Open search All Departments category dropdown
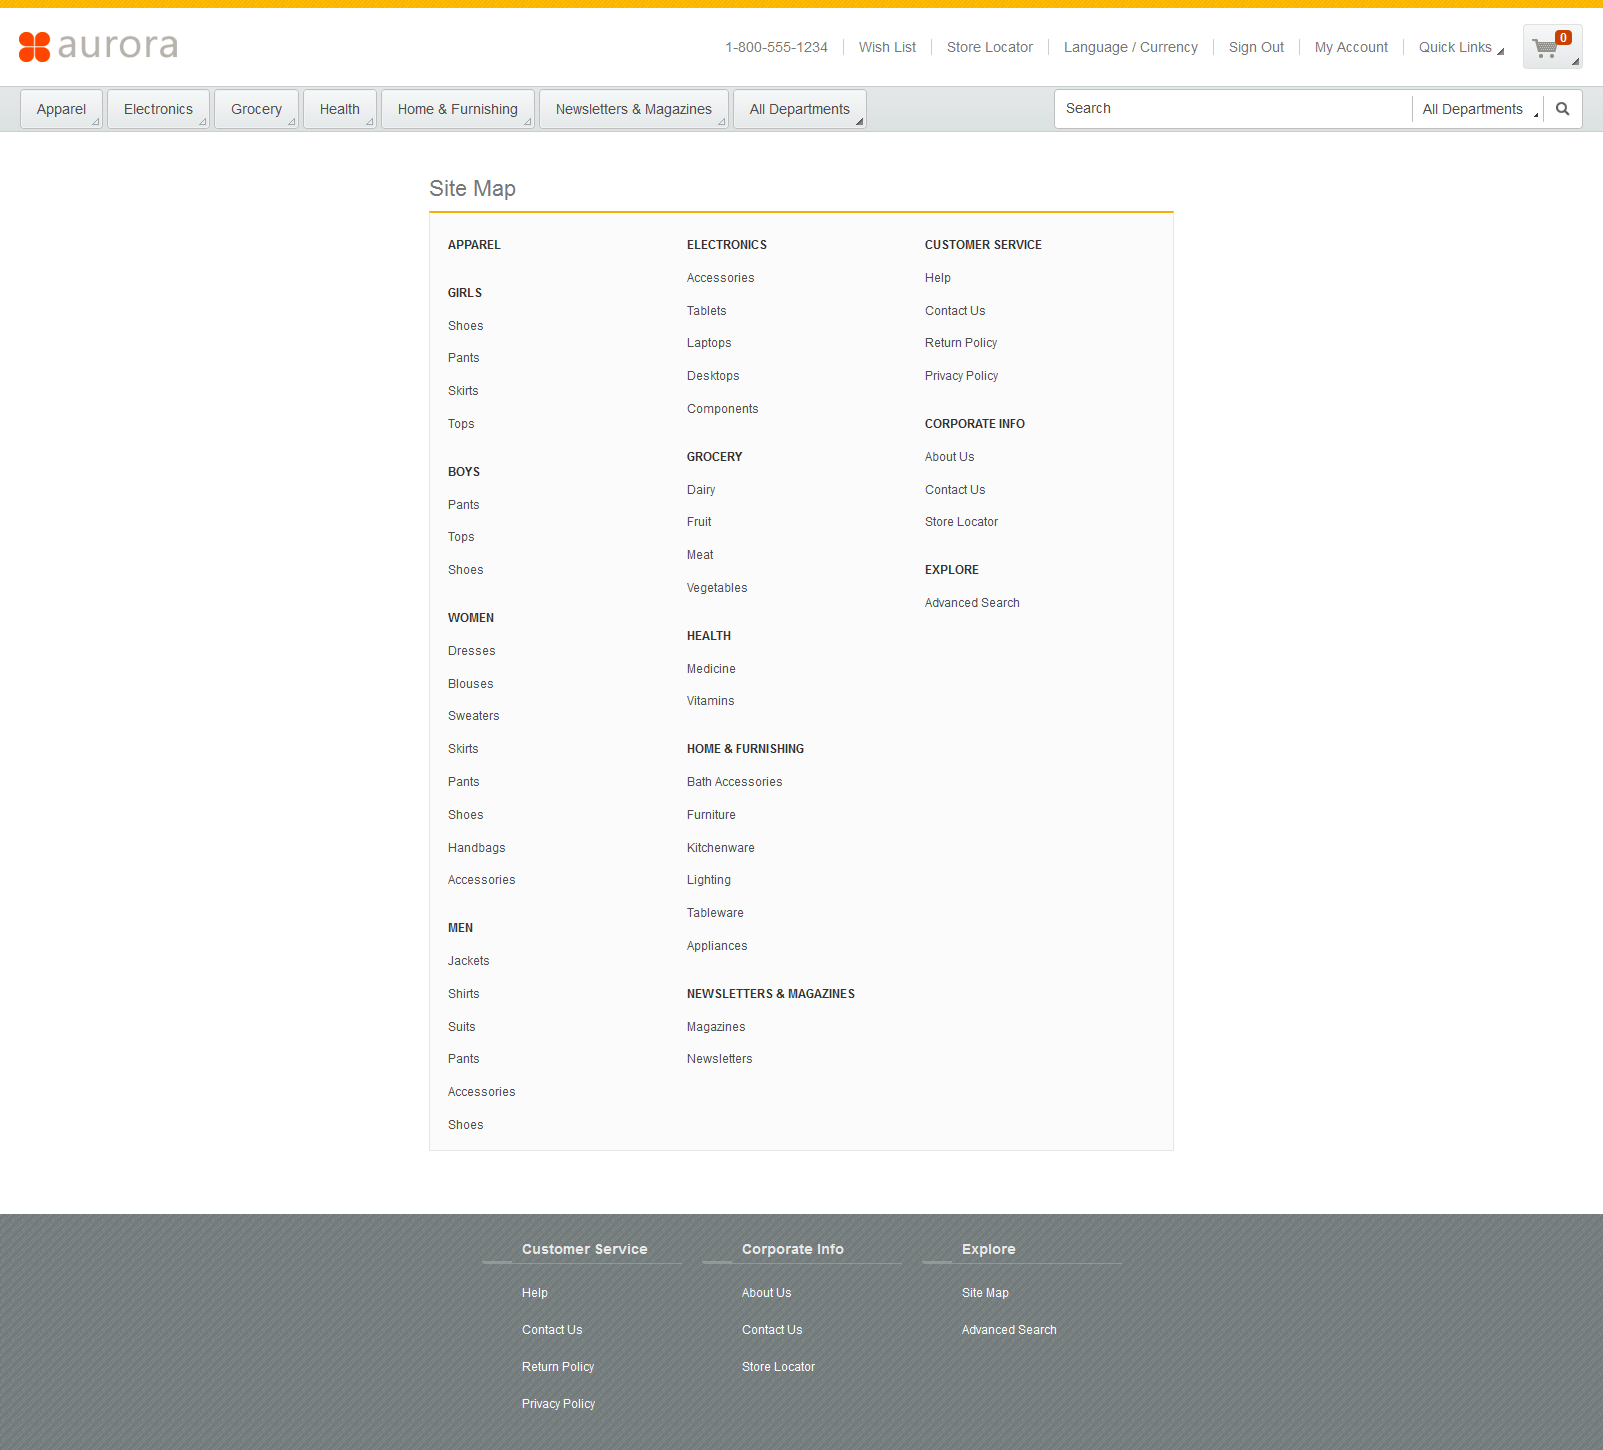 point(1479,109)
